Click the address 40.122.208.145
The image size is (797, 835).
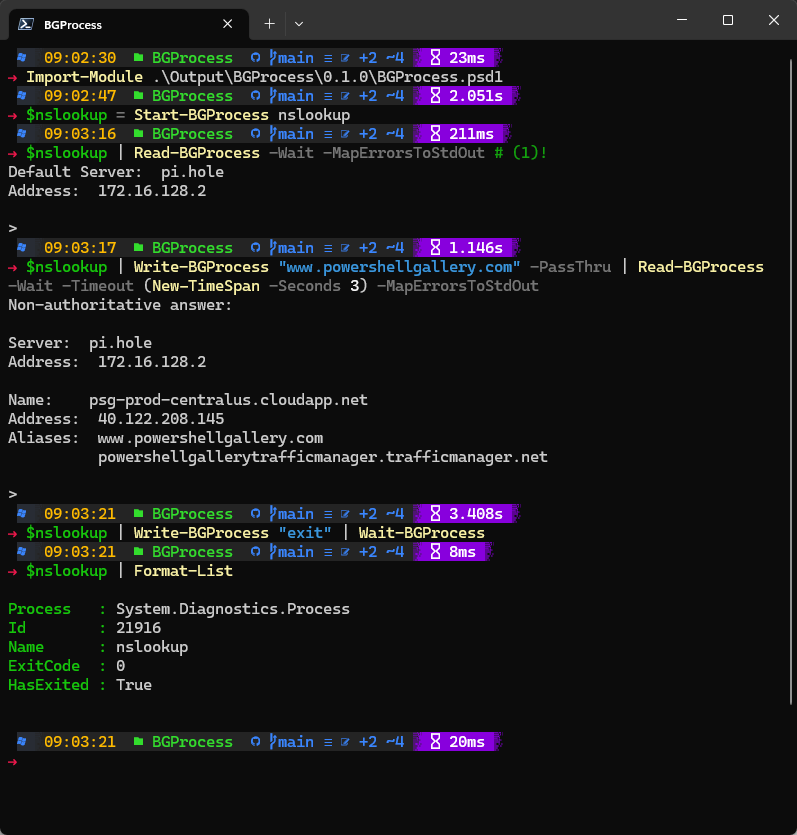[x=161, y=419]
